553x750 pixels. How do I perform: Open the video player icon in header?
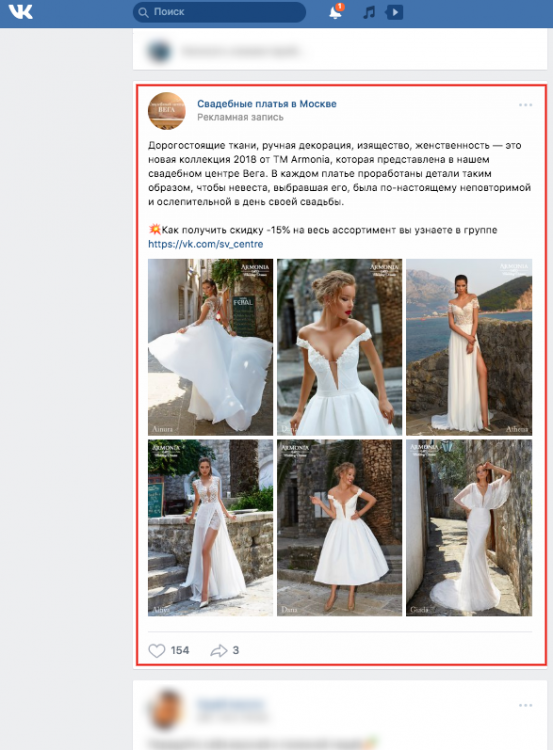tap(395, 12)
